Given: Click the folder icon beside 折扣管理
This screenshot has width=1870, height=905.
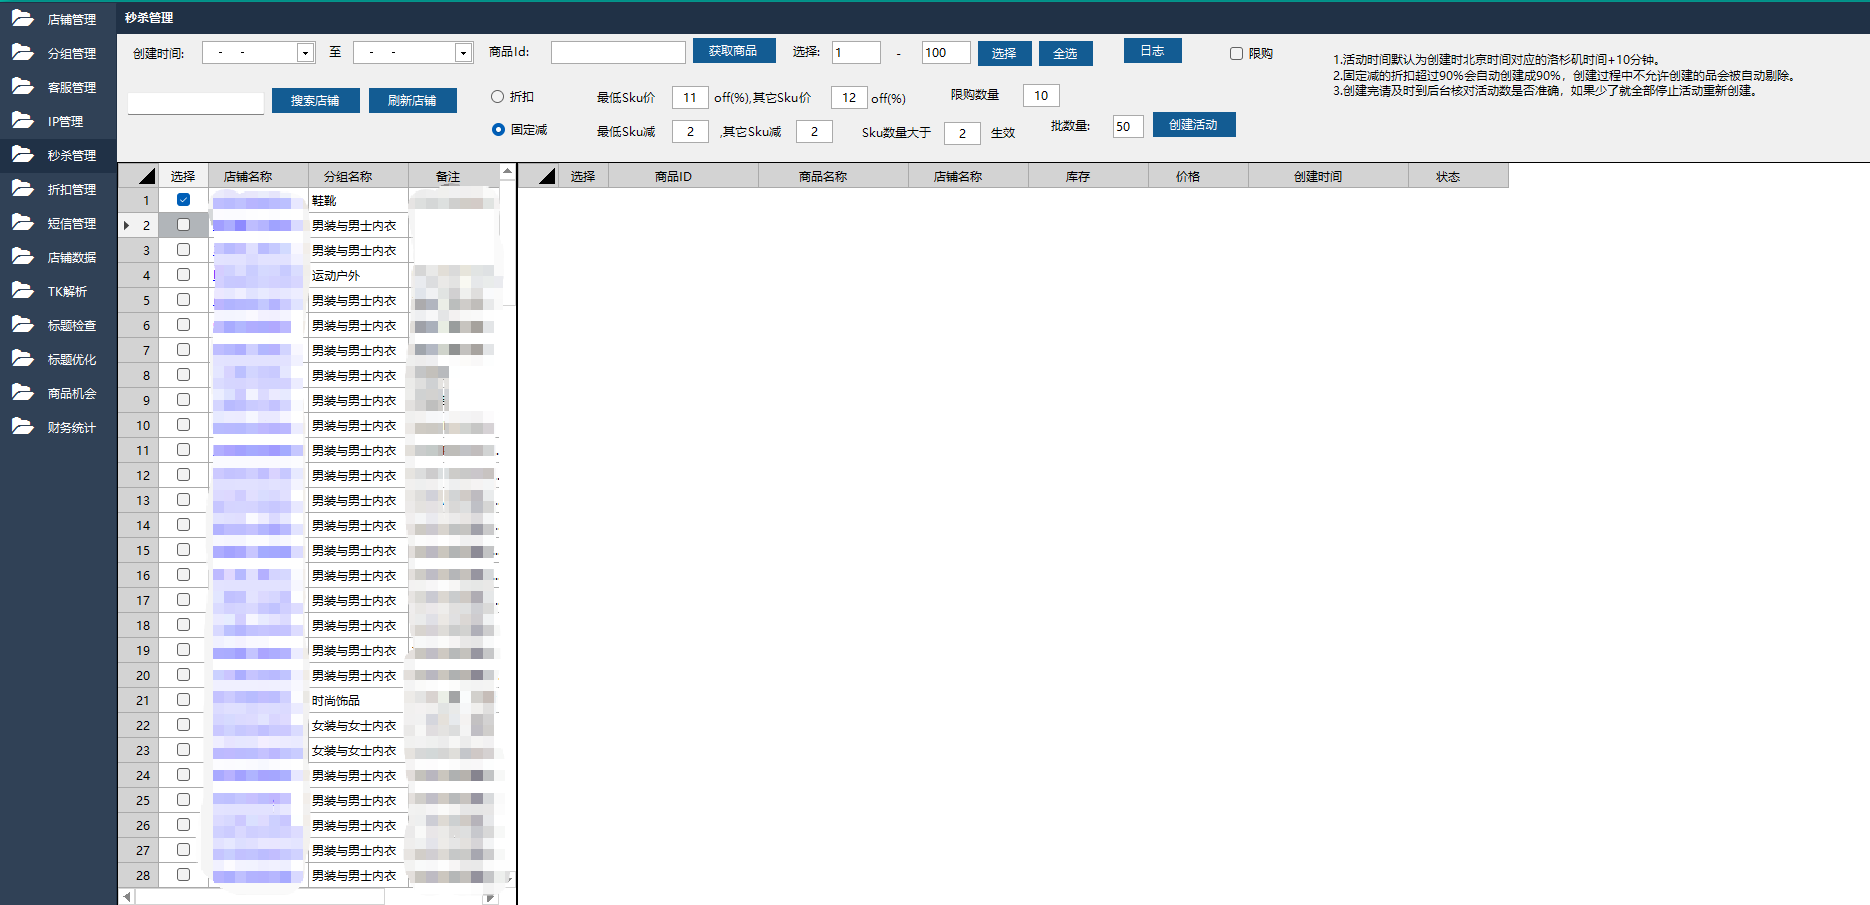Looking at the screenshot, I should [22, 189].
